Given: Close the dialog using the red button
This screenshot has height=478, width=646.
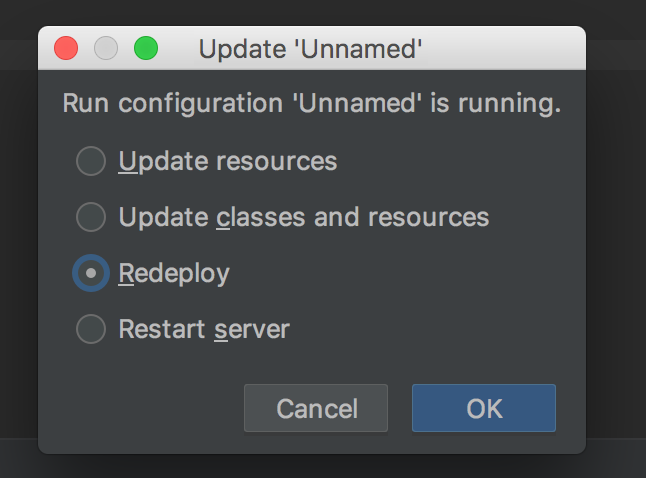Looking at the screenshot, I should (x=66, y=48).
